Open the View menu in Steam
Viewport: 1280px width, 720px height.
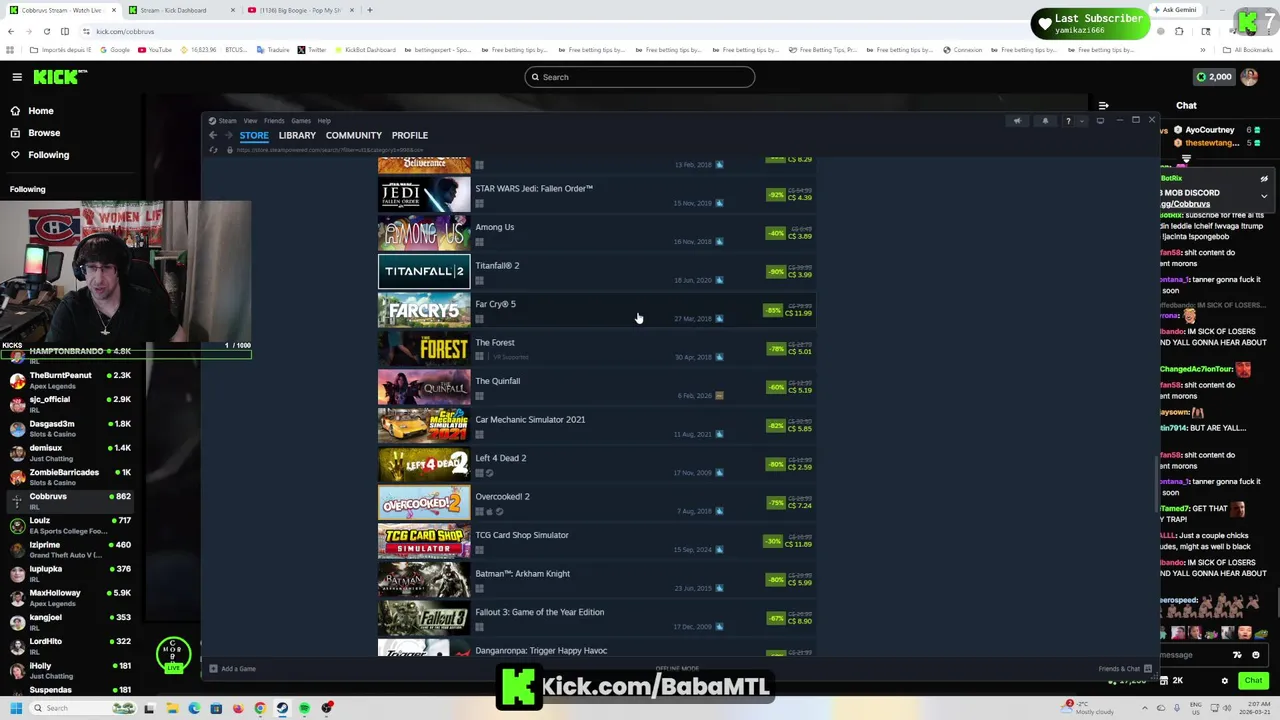coord(250,121)
